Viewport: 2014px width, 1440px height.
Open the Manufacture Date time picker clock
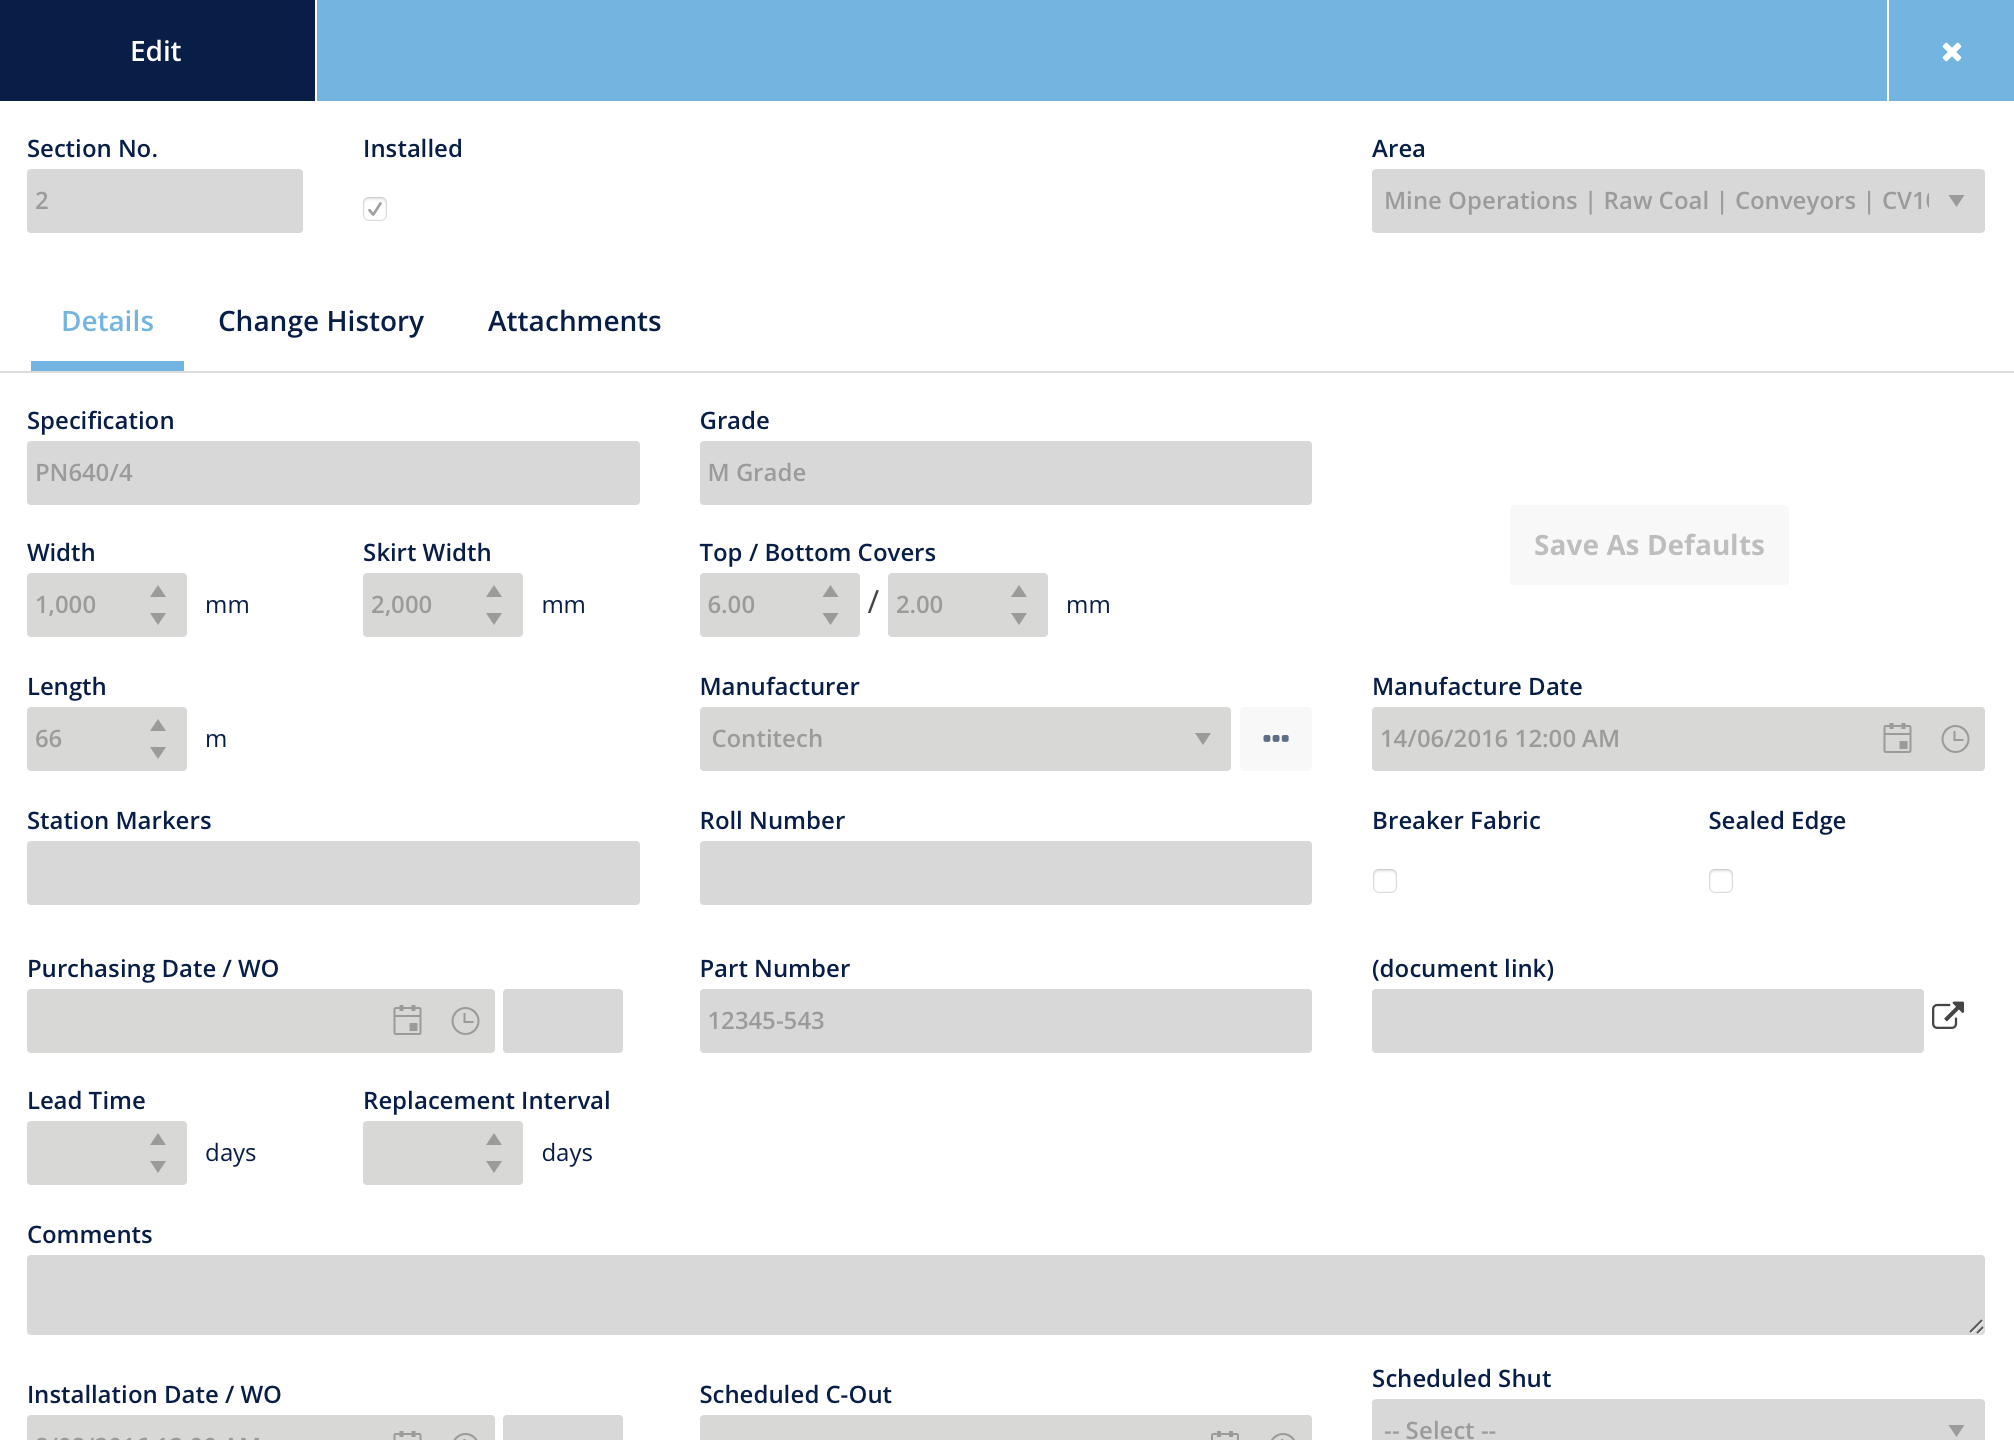tap(1955, 739)
